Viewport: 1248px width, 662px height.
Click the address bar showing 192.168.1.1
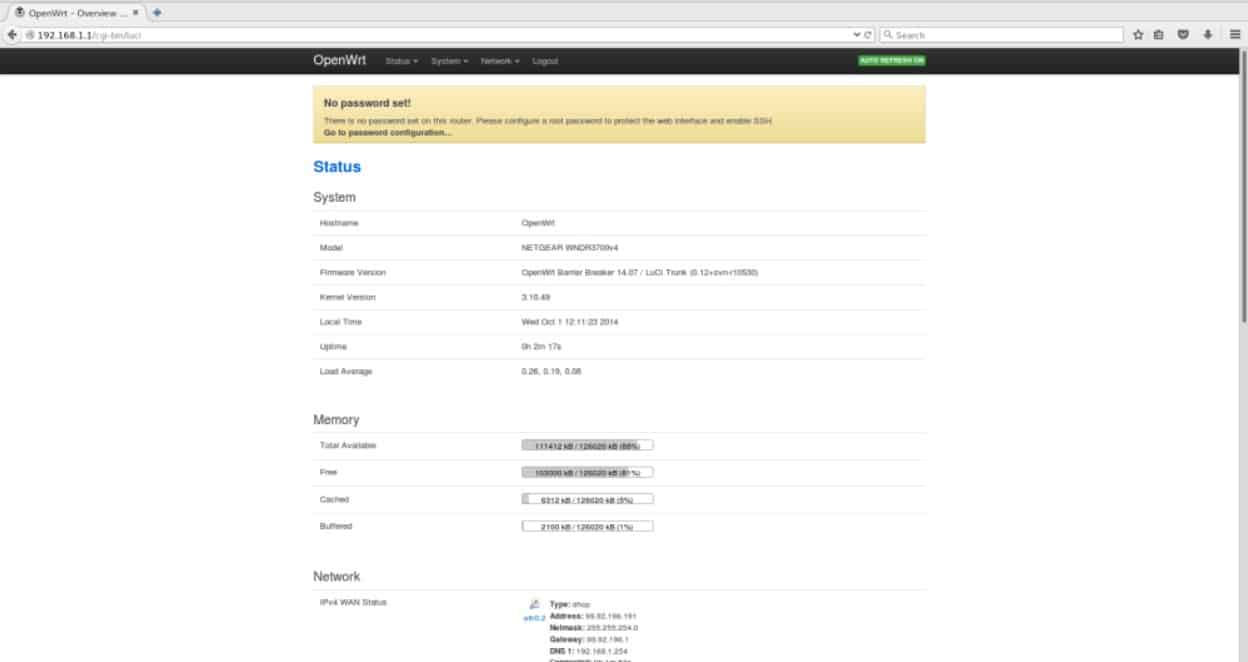(x=440, y=34)
